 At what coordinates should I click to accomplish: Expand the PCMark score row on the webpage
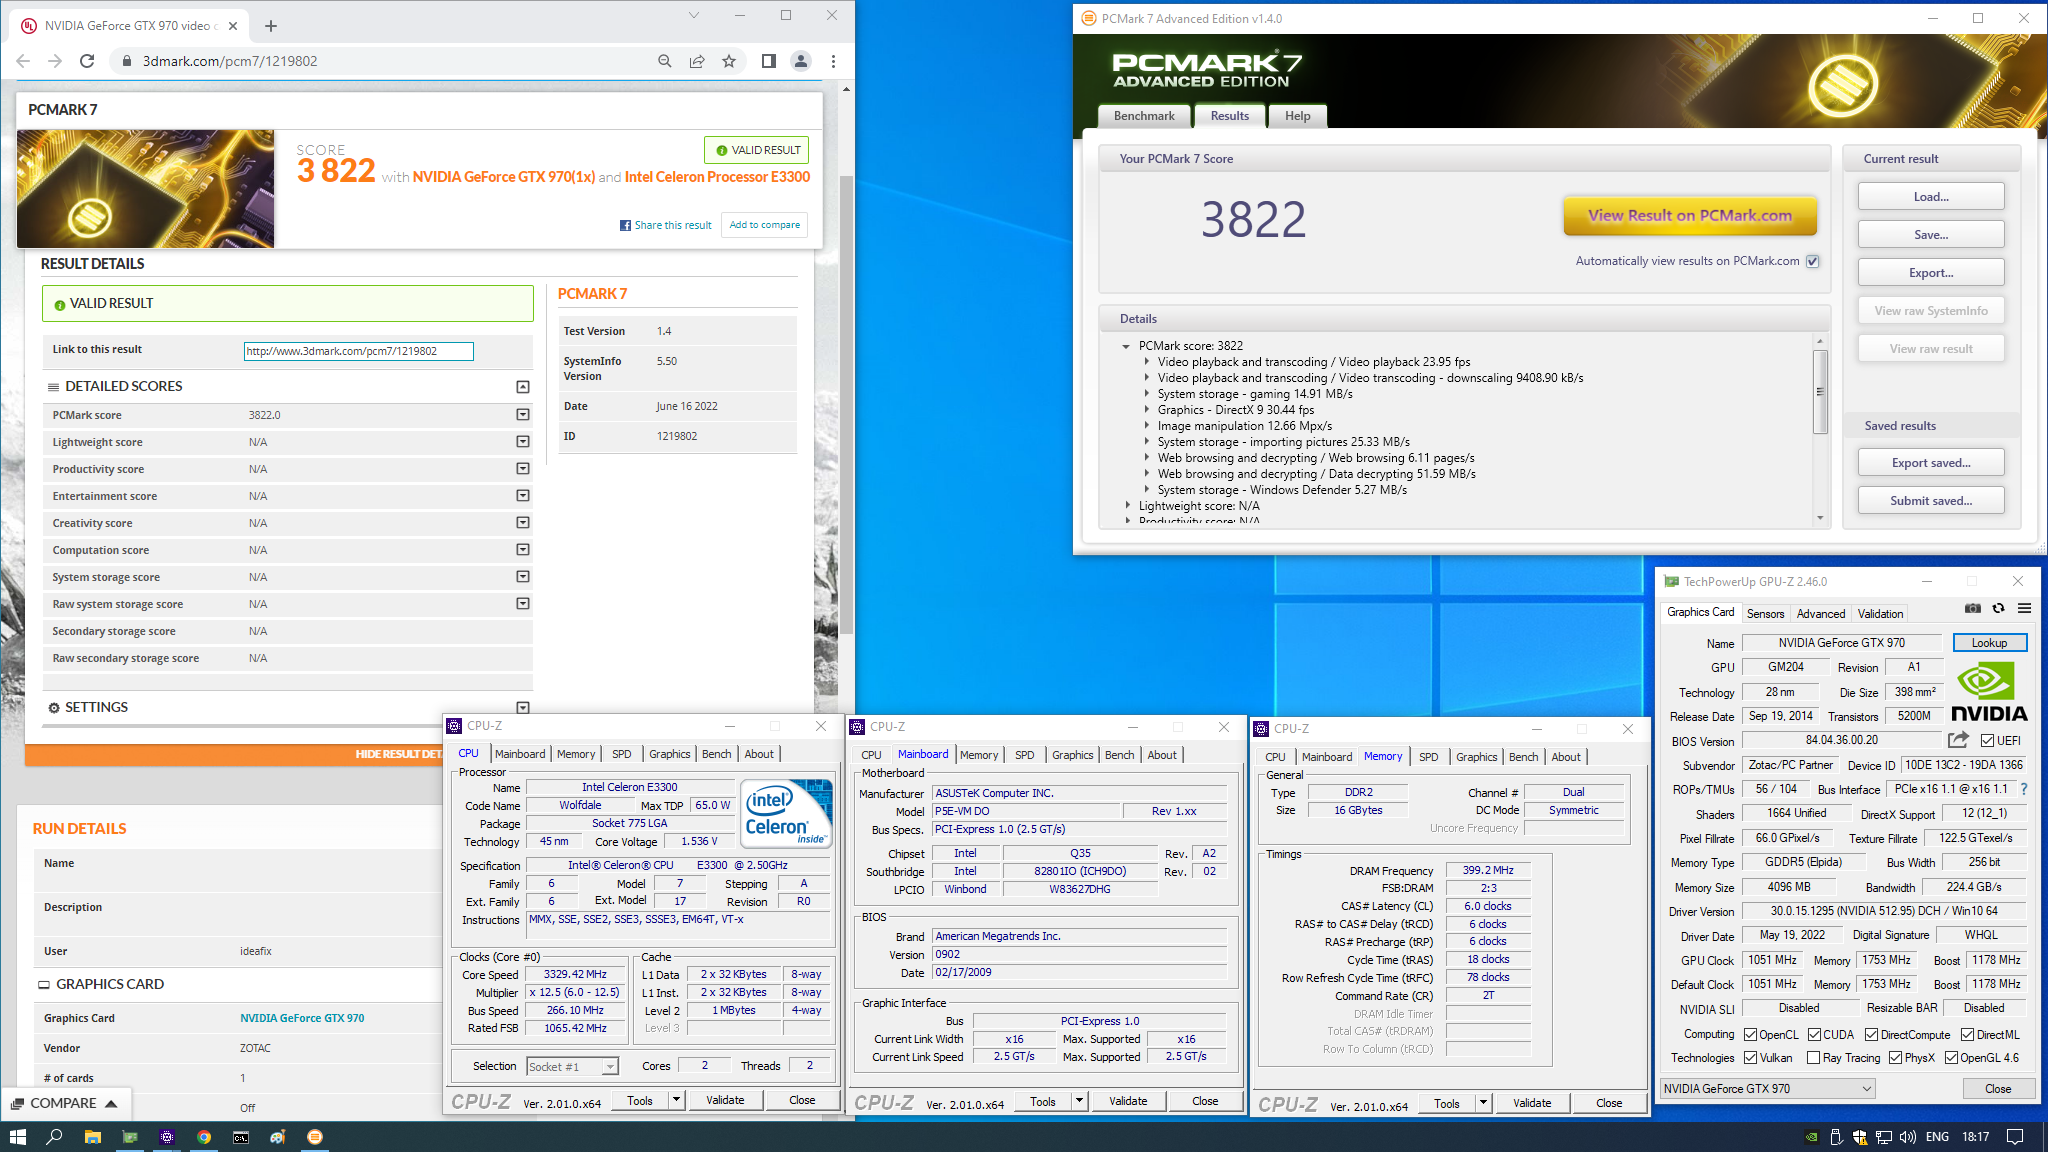(x=522, y=415)
